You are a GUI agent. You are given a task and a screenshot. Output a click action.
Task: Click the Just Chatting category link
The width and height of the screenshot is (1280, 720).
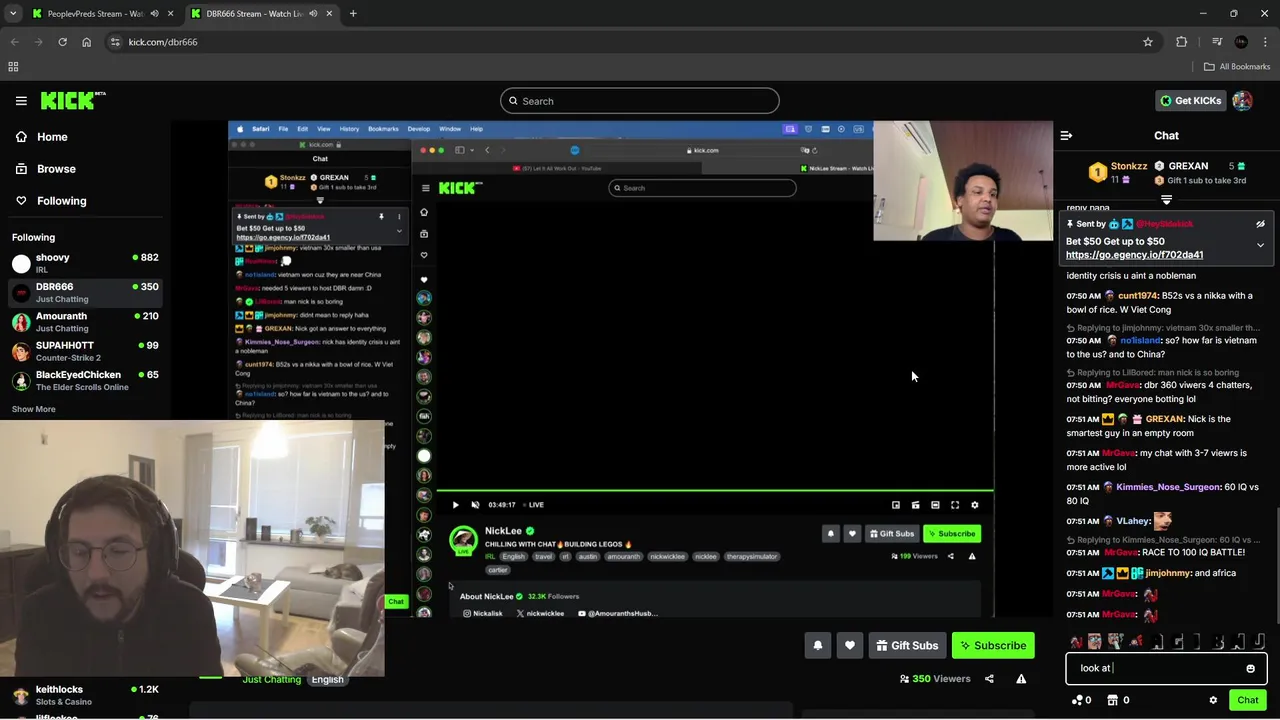271,680
